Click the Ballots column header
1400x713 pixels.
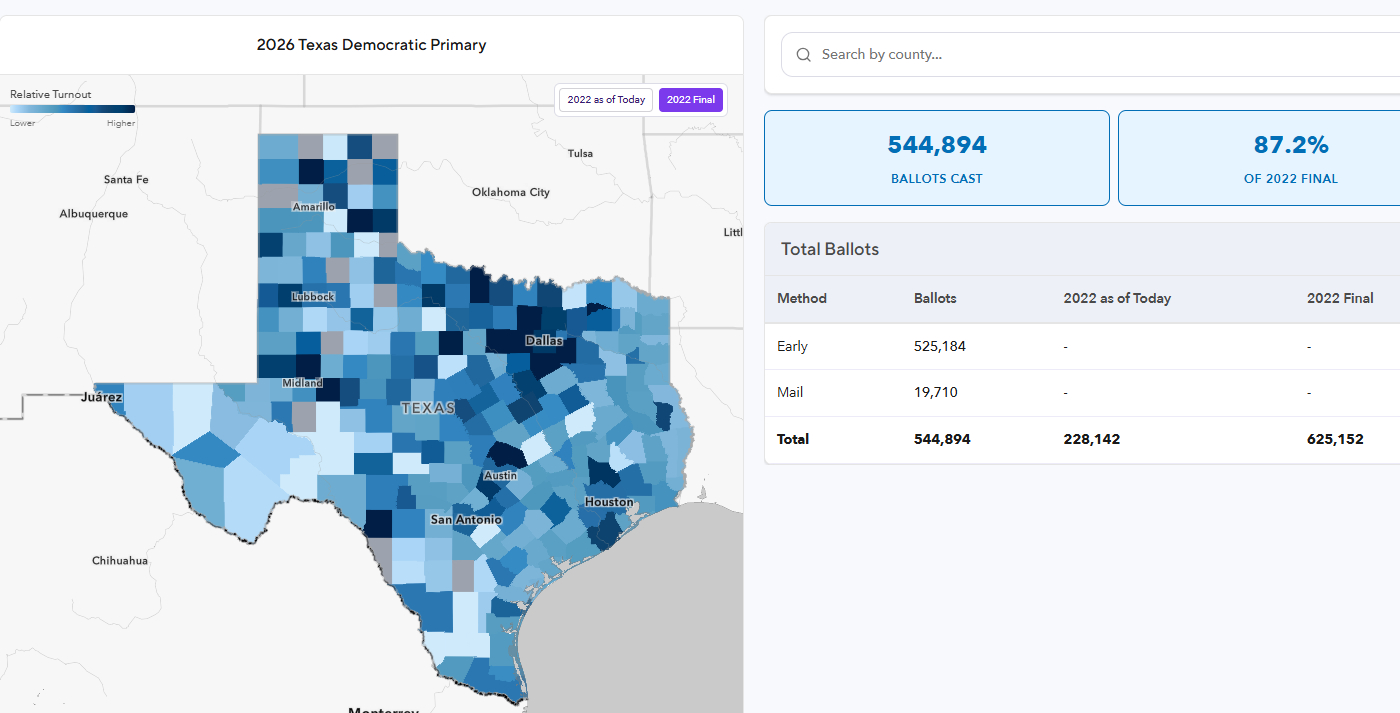935,298
